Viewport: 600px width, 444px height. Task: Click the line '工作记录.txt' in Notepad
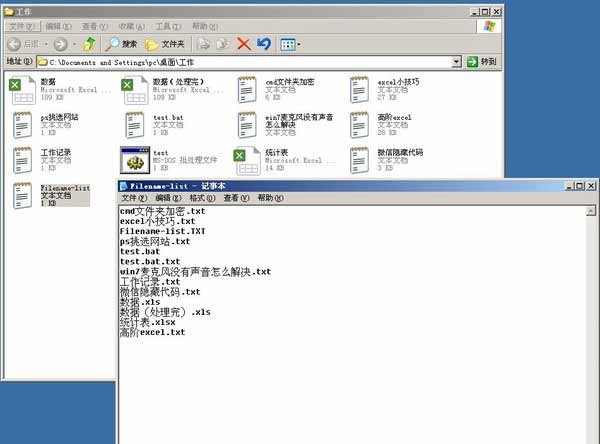(x=150, y=282)
